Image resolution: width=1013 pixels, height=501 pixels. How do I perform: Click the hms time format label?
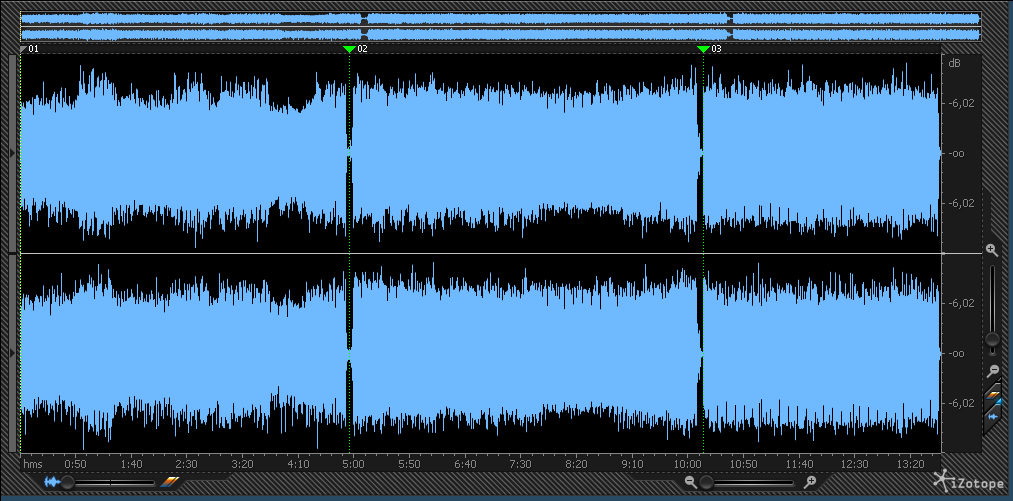[33, 464]
